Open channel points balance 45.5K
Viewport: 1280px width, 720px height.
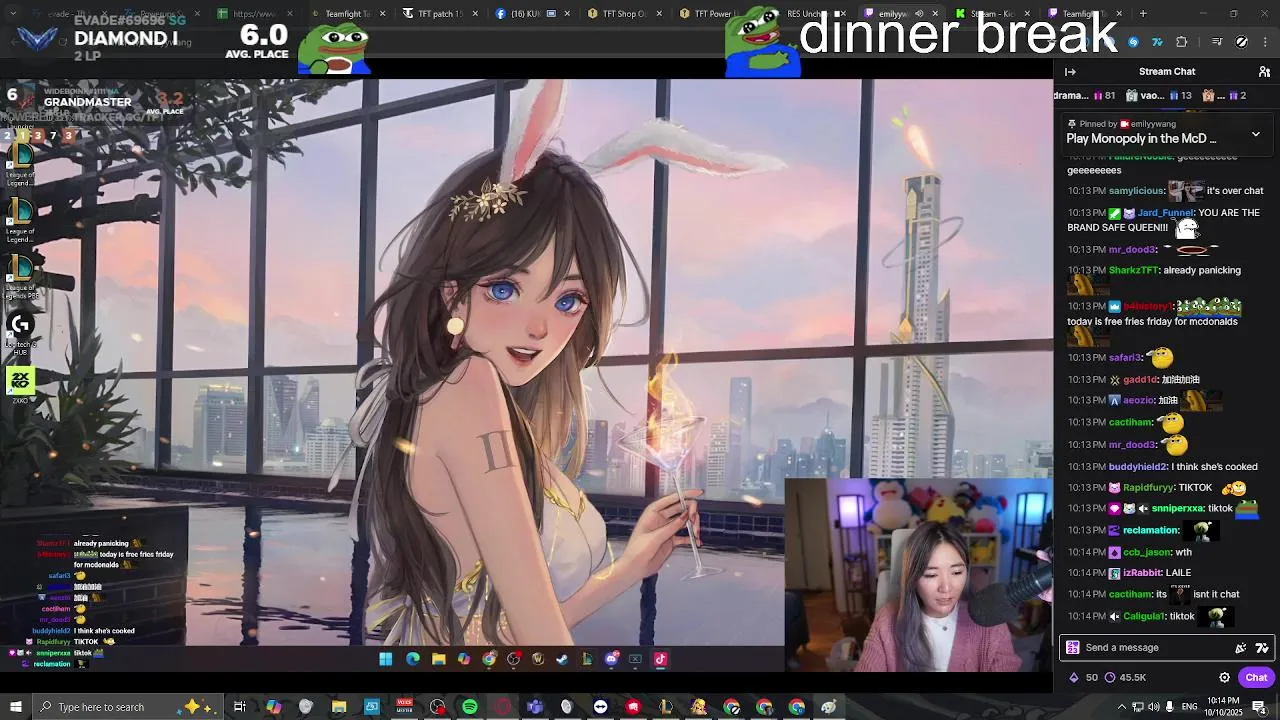tap(1125, 677)
